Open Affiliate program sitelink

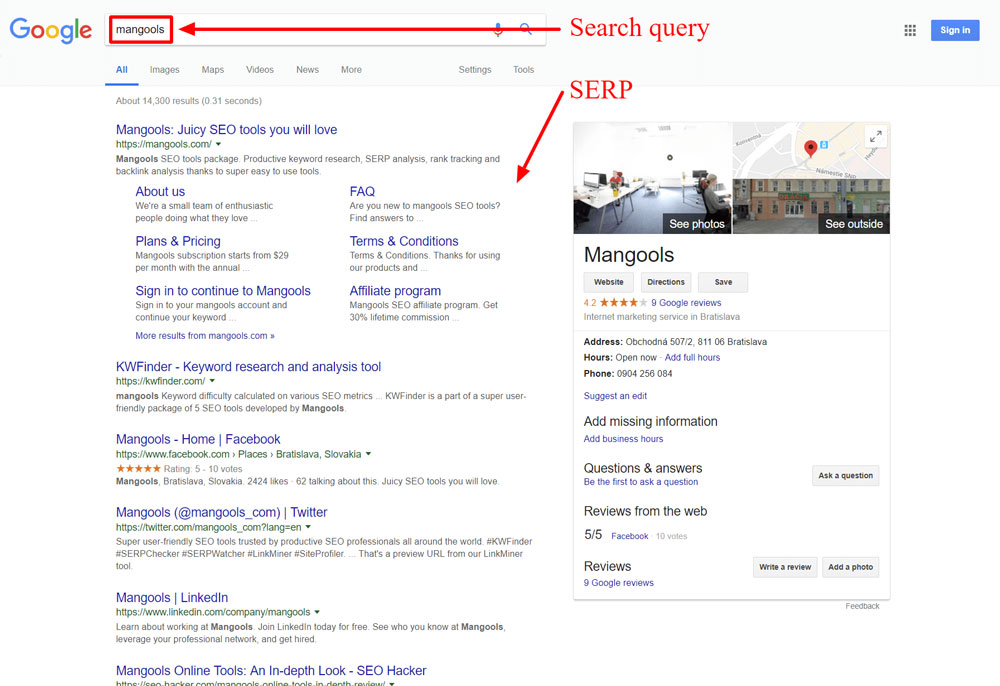point(395,291)
